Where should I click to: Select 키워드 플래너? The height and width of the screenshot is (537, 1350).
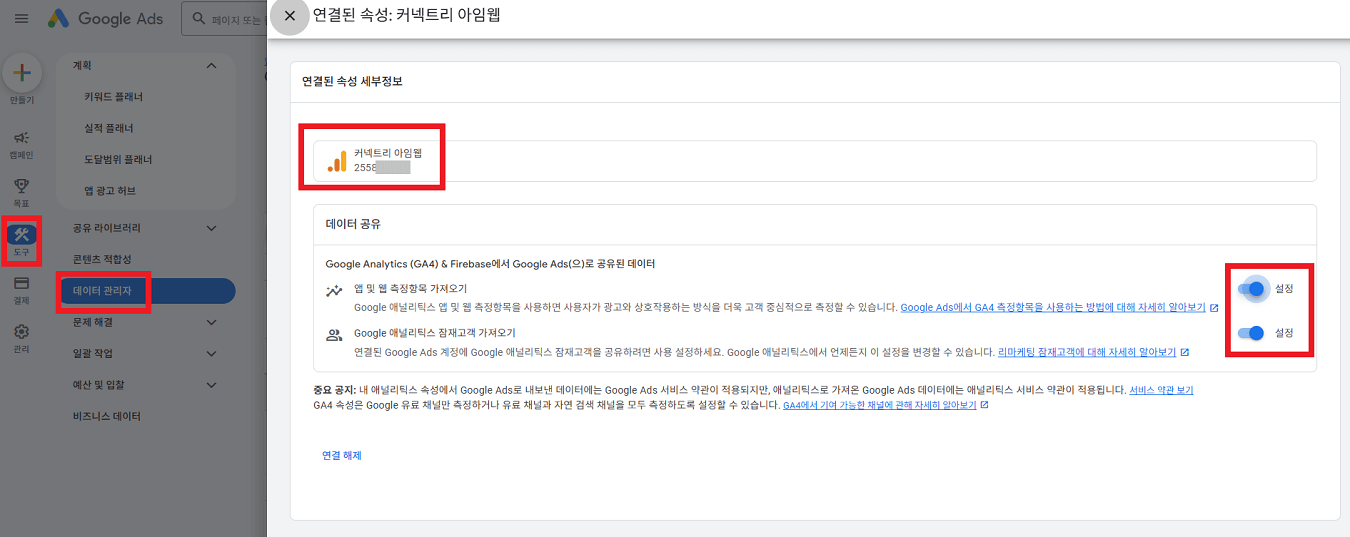tap(114, 97)
